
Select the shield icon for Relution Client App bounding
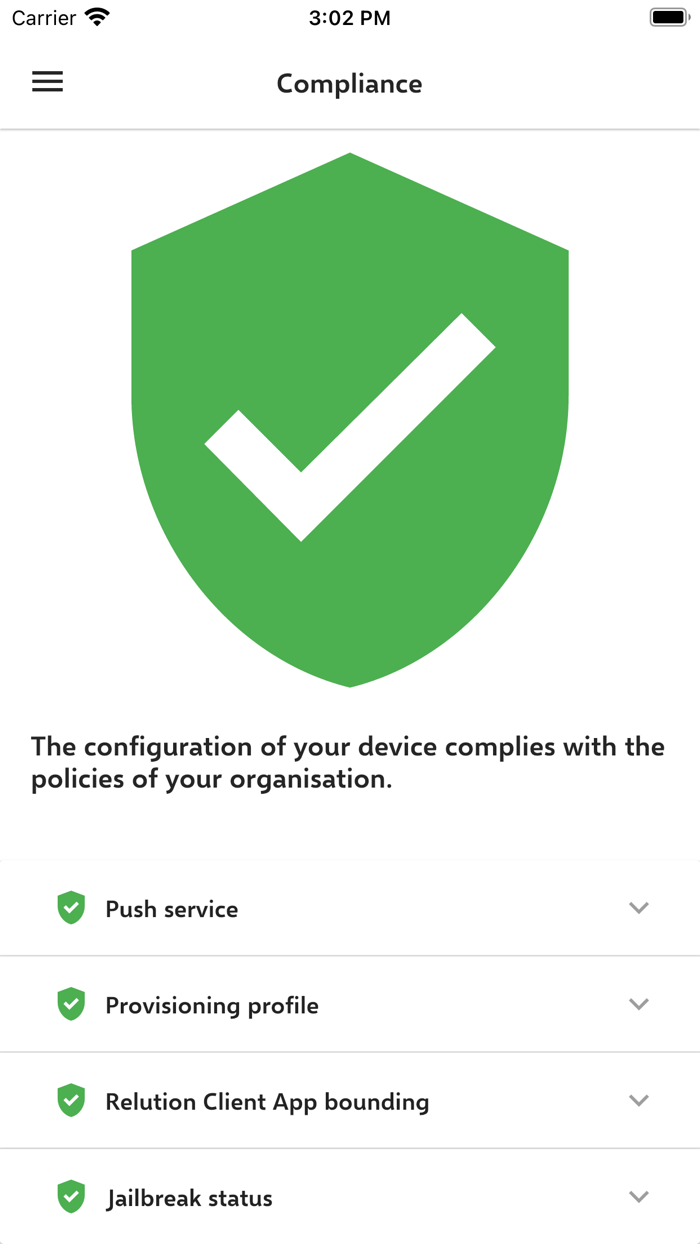(71, 1100)
